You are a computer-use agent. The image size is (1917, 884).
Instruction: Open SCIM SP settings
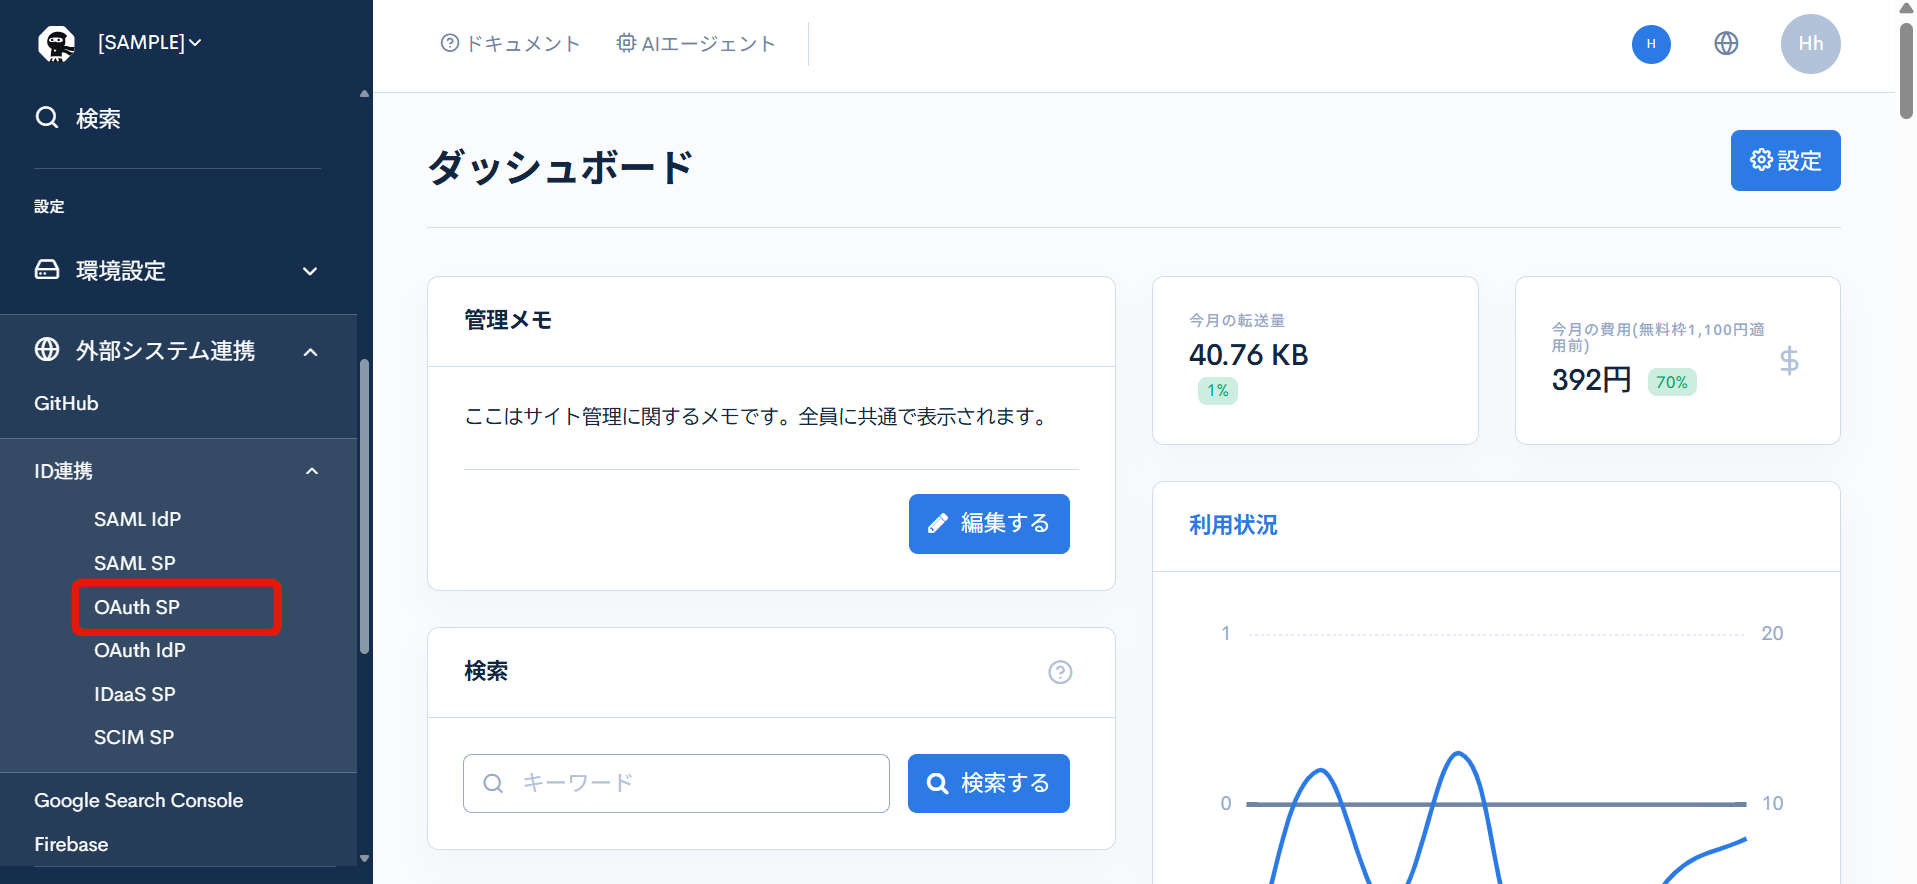tap(133, 738)
